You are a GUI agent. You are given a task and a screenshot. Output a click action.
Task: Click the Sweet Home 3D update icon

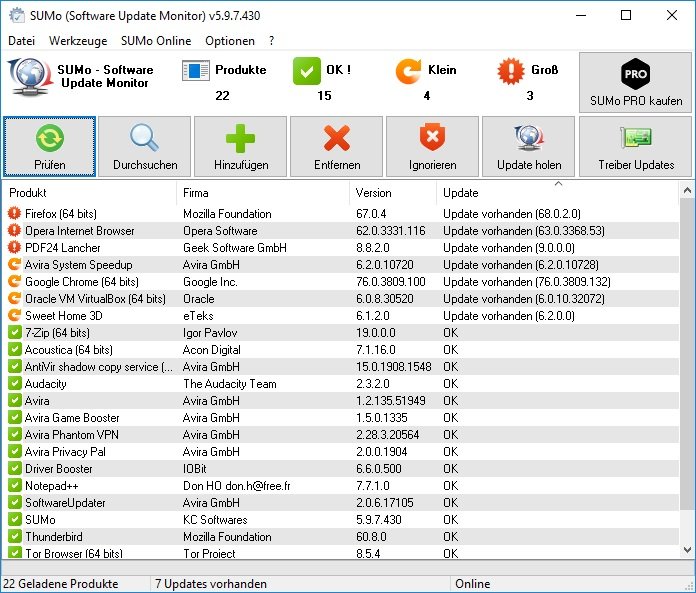(14, 315)
